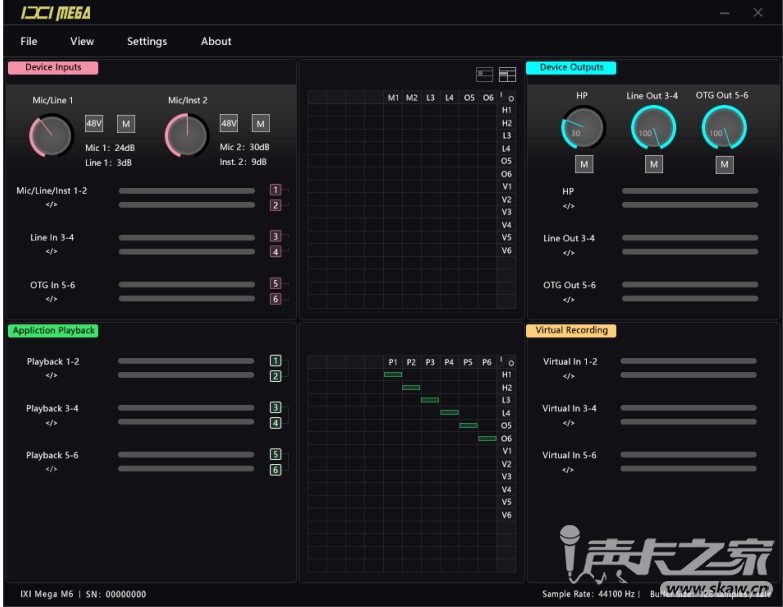The height and width of the screenshot is (607, 783).
Task: Toggle stereo link under Virtual In 3-4
Action: [569, 423]
